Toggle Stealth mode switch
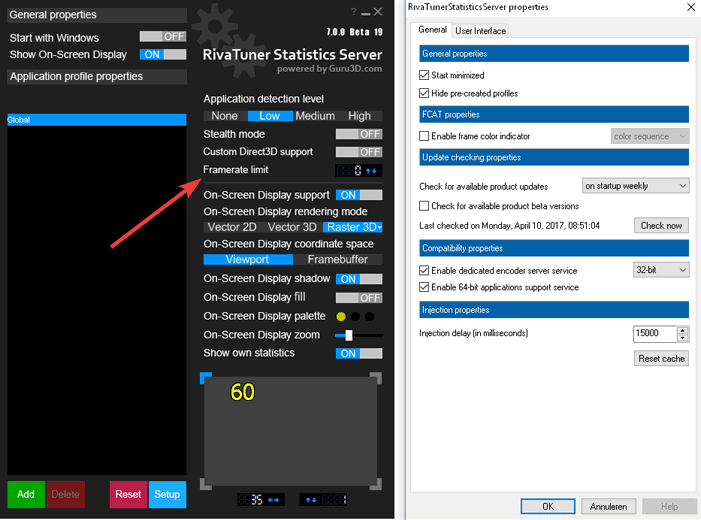Viewport: 701px width, 520px height. pyautogui.click(x=359, y=134)
